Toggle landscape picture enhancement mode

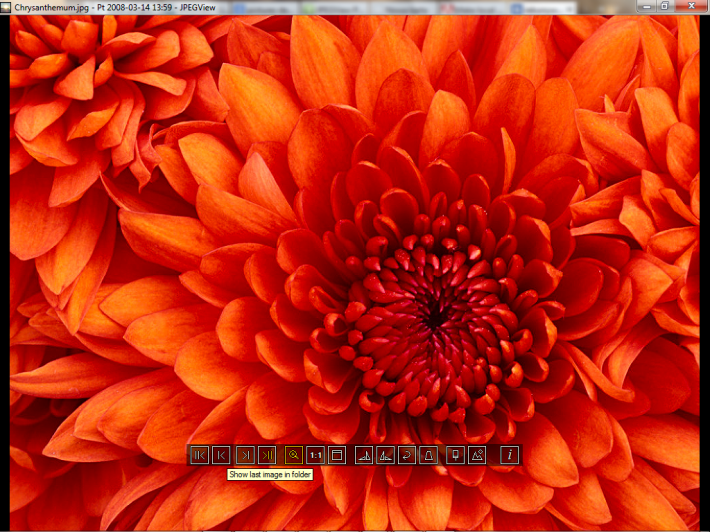(477, 455)
